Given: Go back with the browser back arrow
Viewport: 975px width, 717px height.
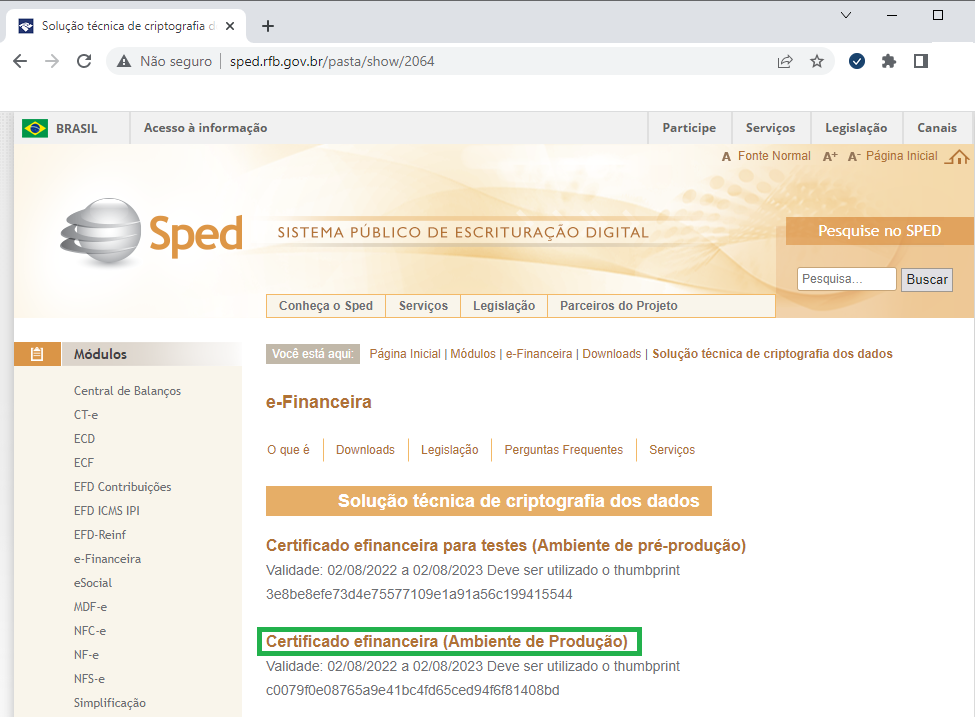Looking at the screenshot, I should [21, 61].
